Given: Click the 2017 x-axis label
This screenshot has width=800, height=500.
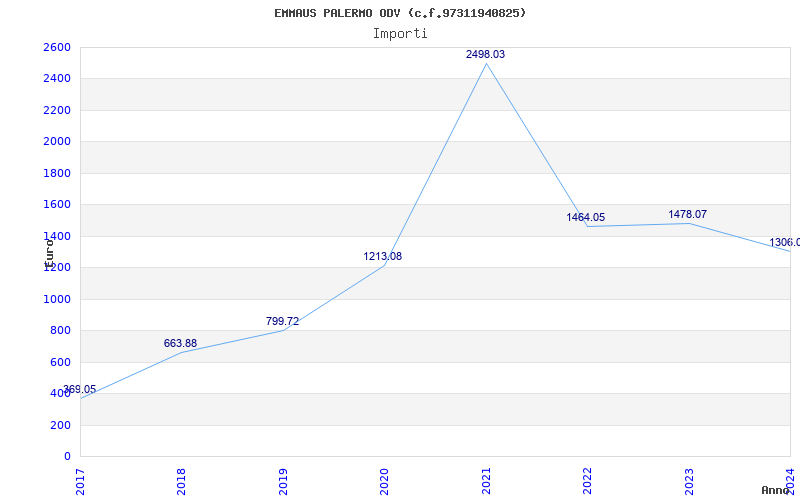Looking at the screenshot, I should click(x=80, y=482).
